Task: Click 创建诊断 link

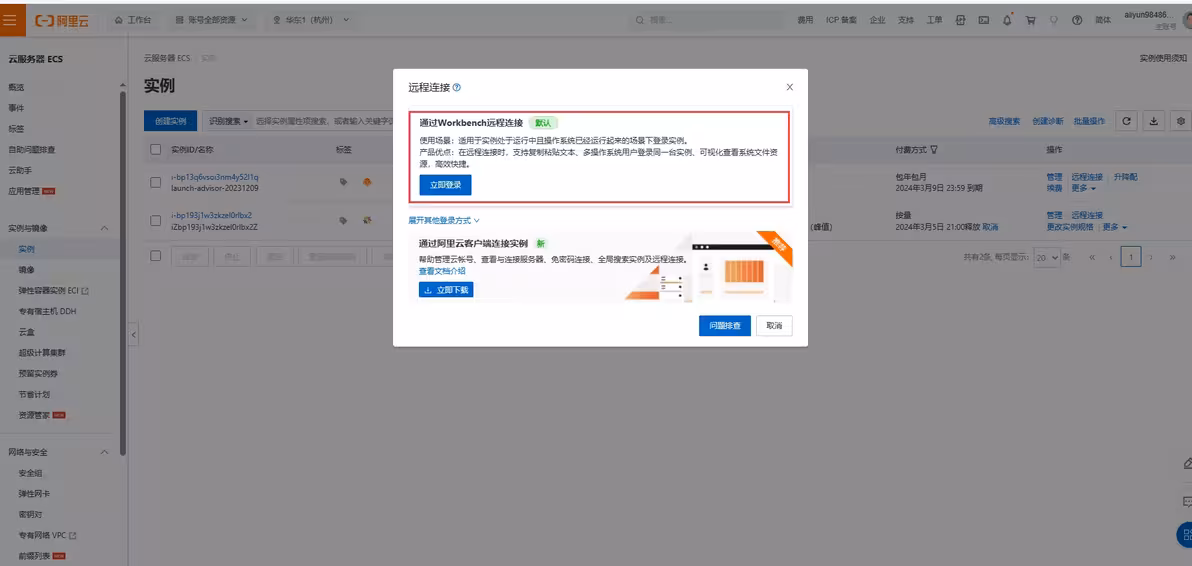Action: (x=1048, y=121)
